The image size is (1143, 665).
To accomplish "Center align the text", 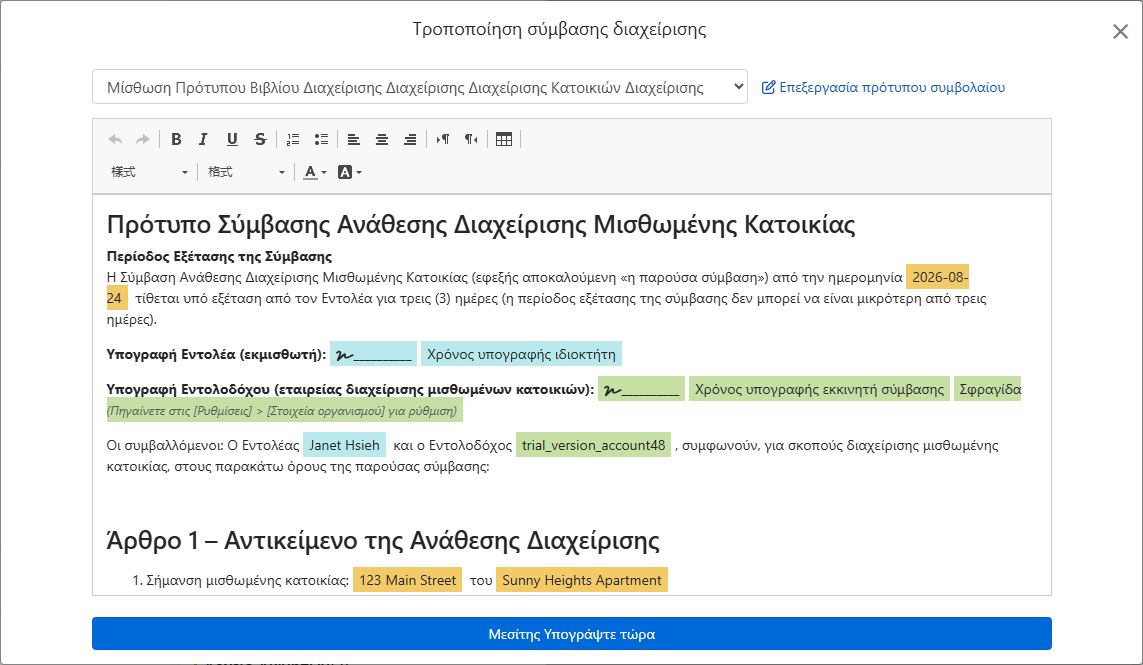I will pos(382,139).
